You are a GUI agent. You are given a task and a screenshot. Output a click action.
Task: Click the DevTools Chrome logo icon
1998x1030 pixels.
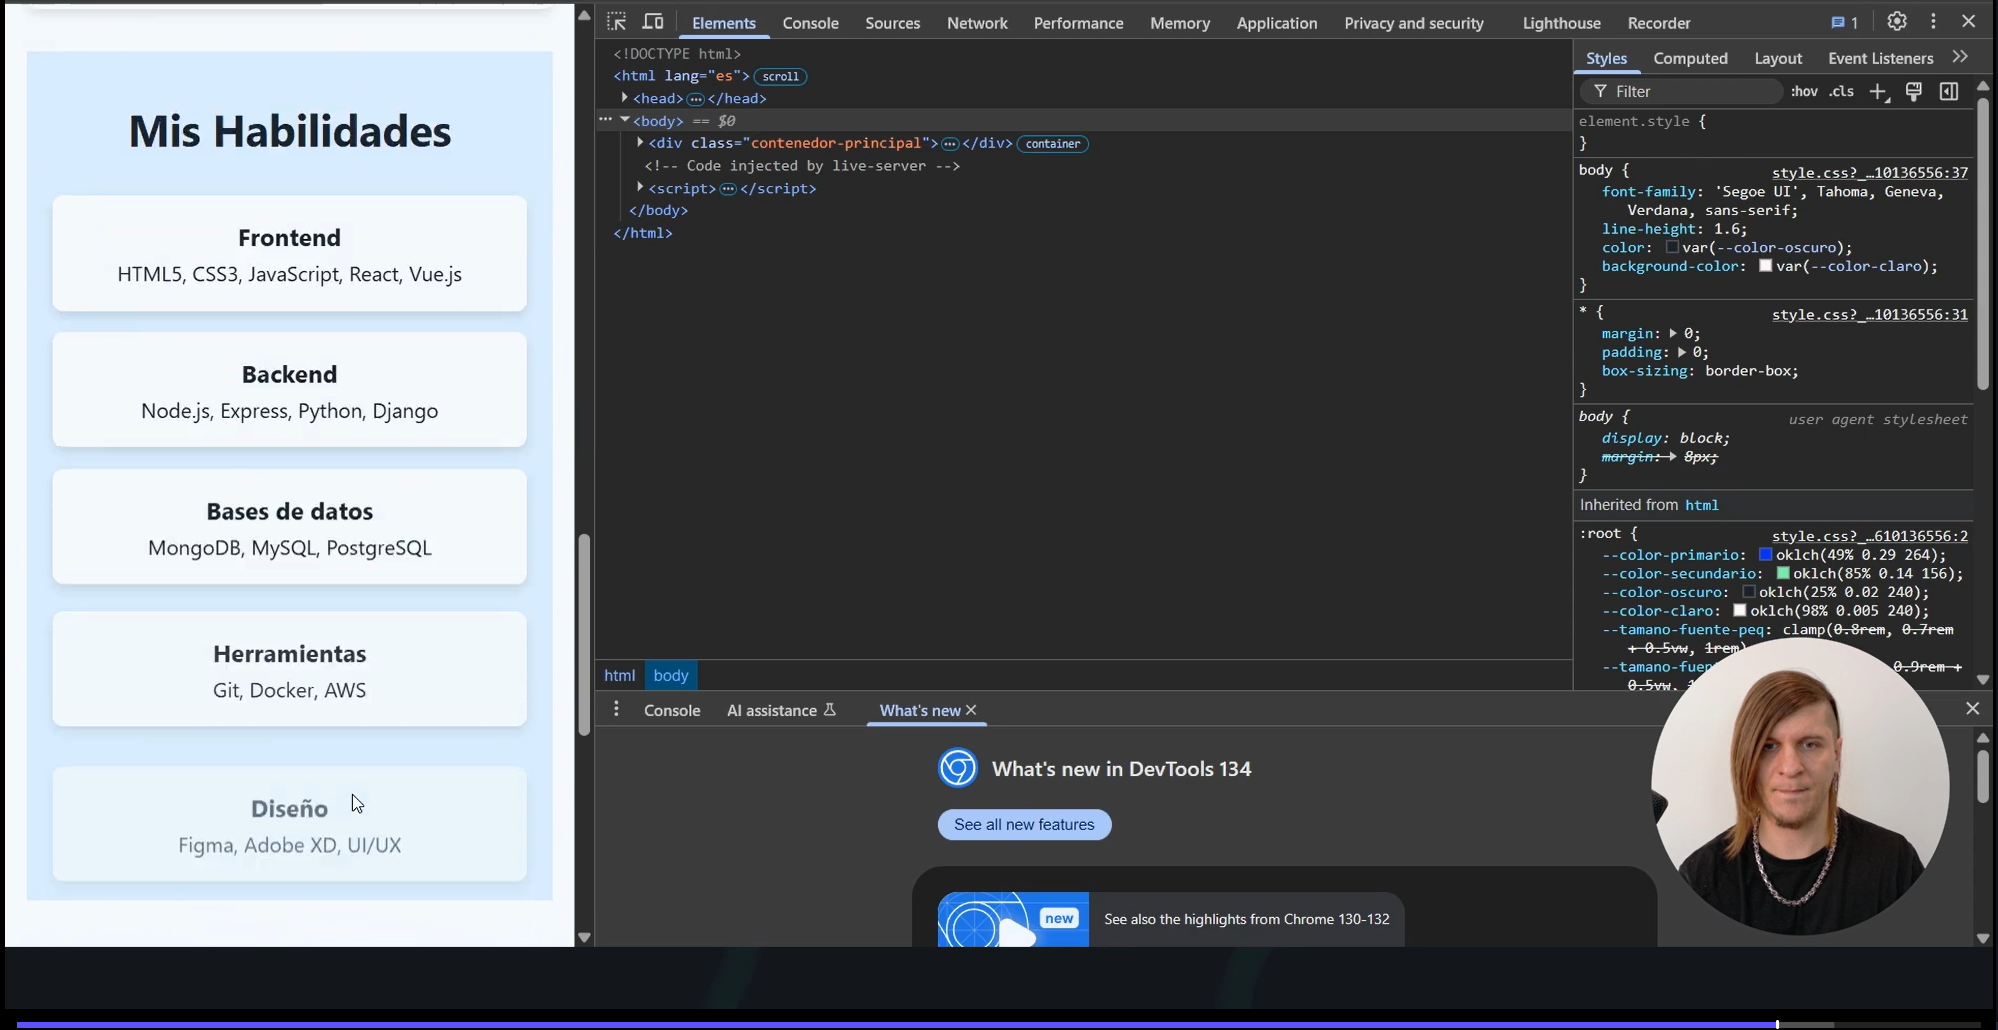957,768
